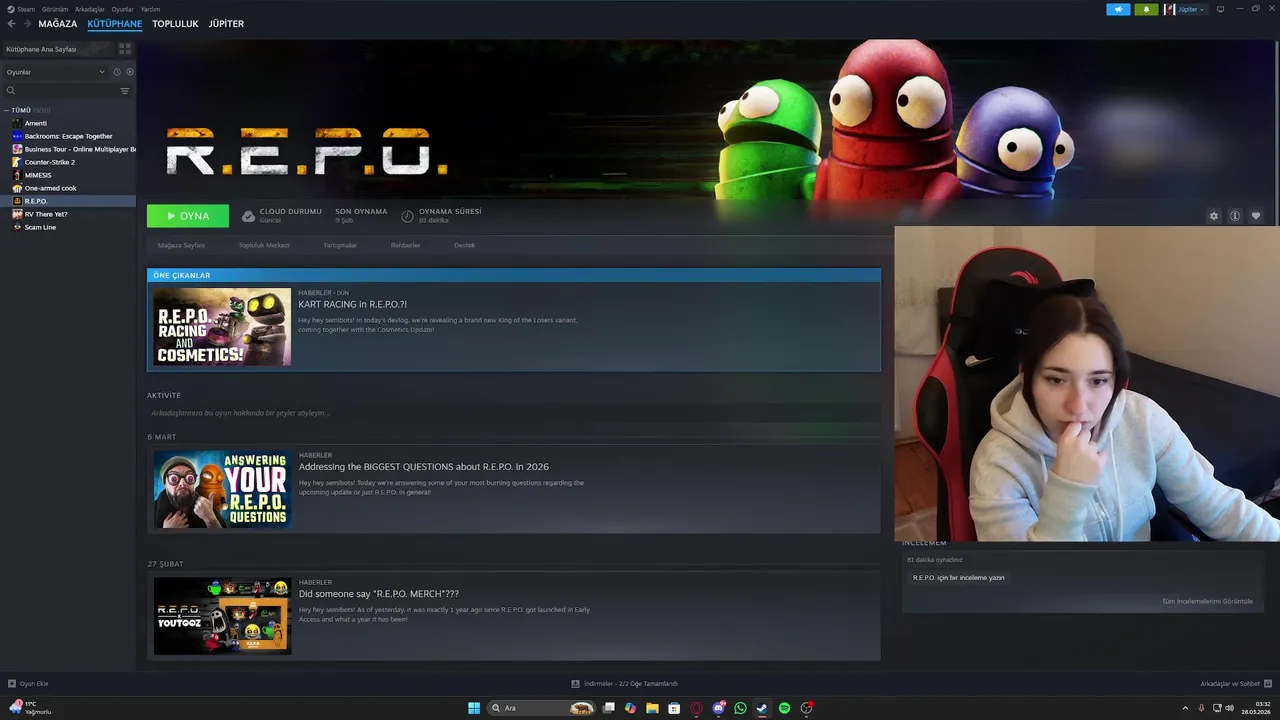Open Steam notifications bell button
The width and height of the screenshot is (1280, 720).
[x=1146, y=9]
